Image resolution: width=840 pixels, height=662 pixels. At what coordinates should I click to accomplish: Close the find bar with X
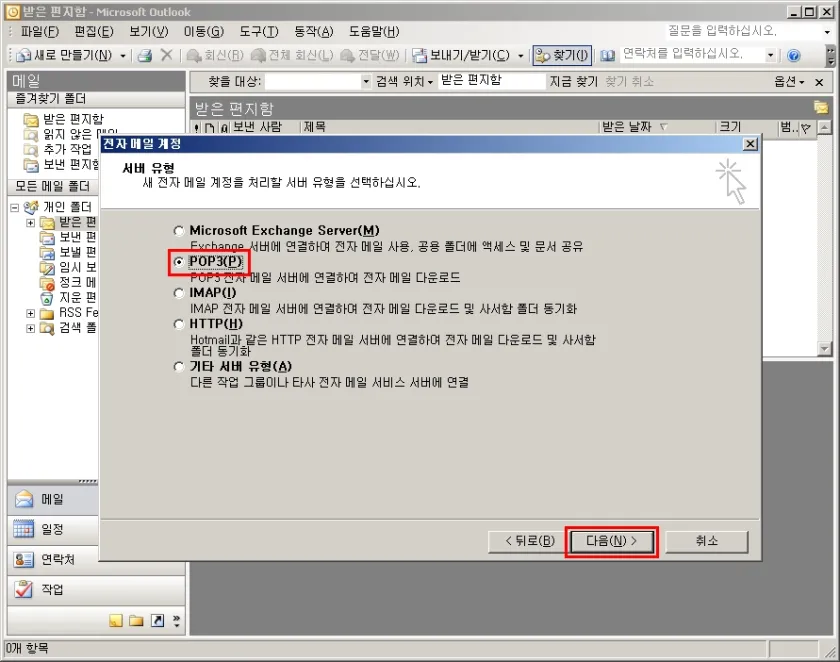819,82
